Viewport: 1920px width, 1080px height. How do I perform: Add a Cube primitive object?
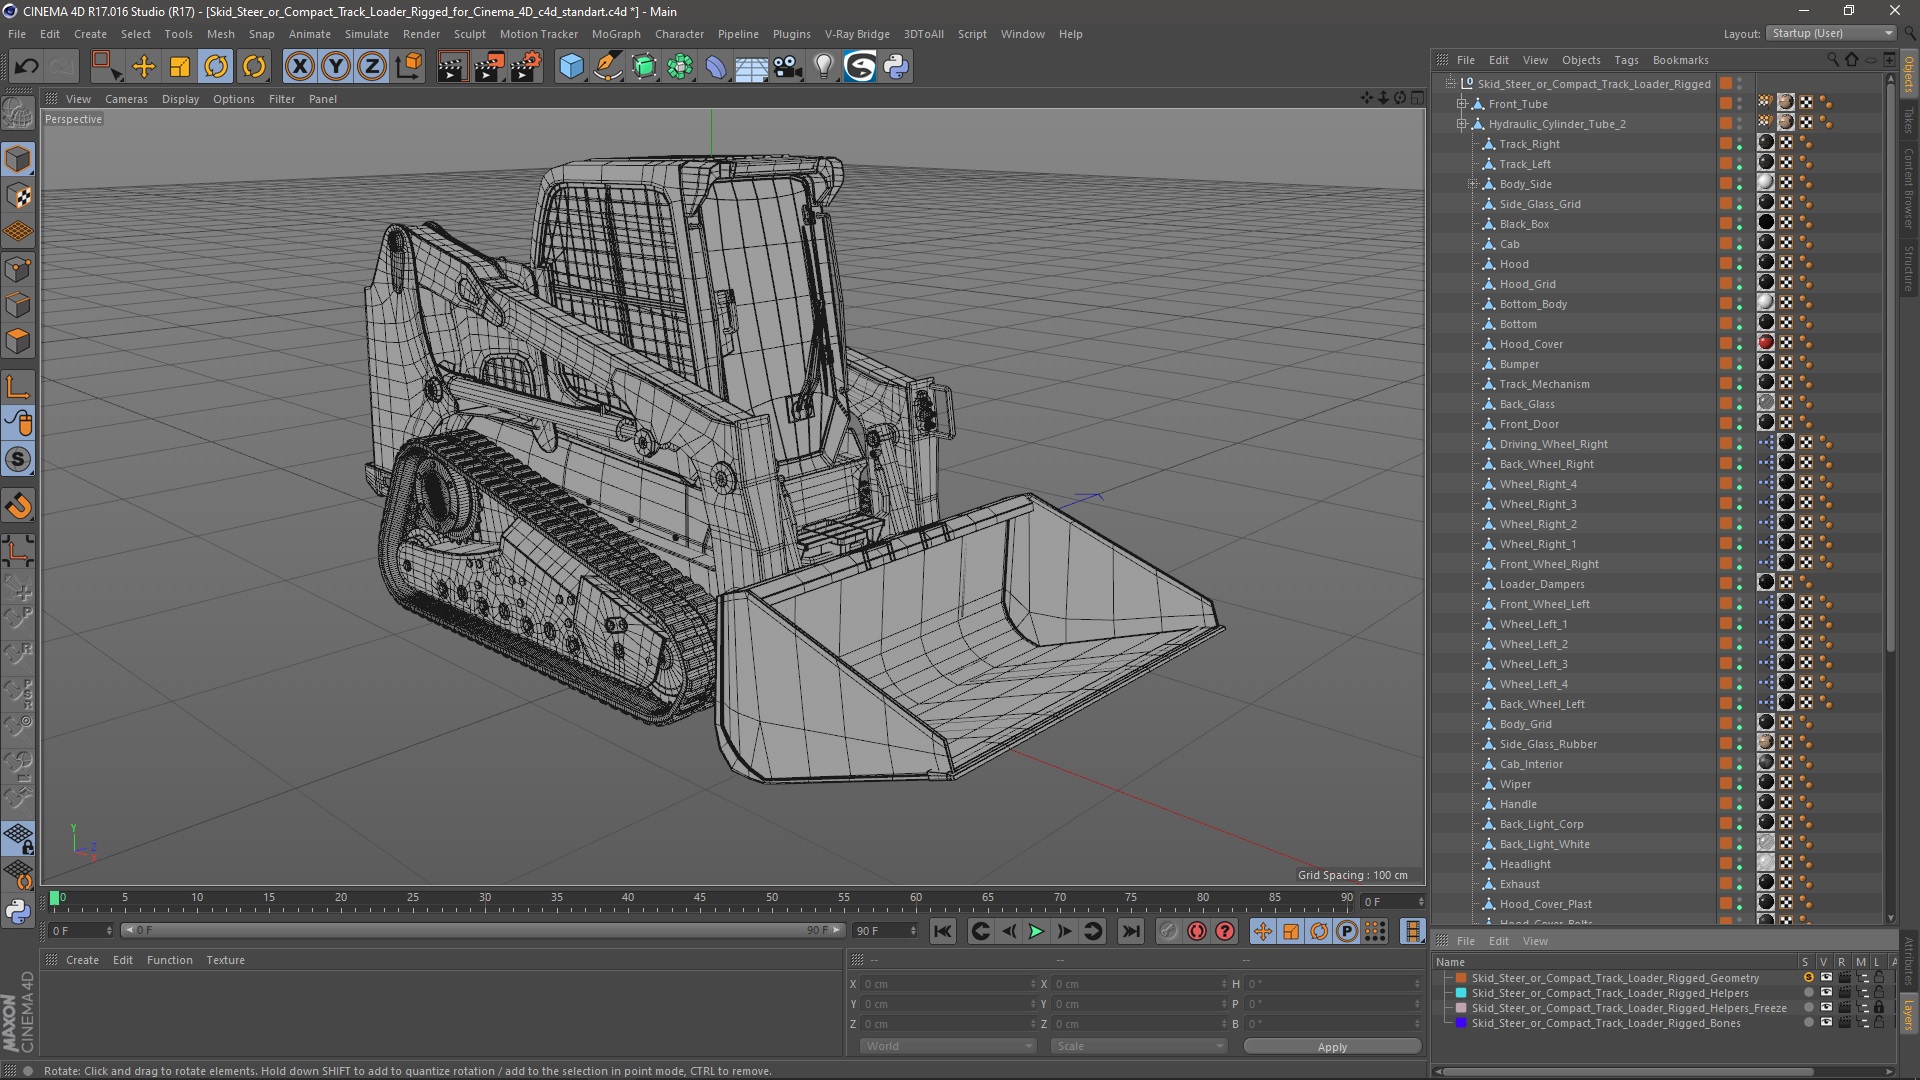pyautogui.click(x=571, y=67)
